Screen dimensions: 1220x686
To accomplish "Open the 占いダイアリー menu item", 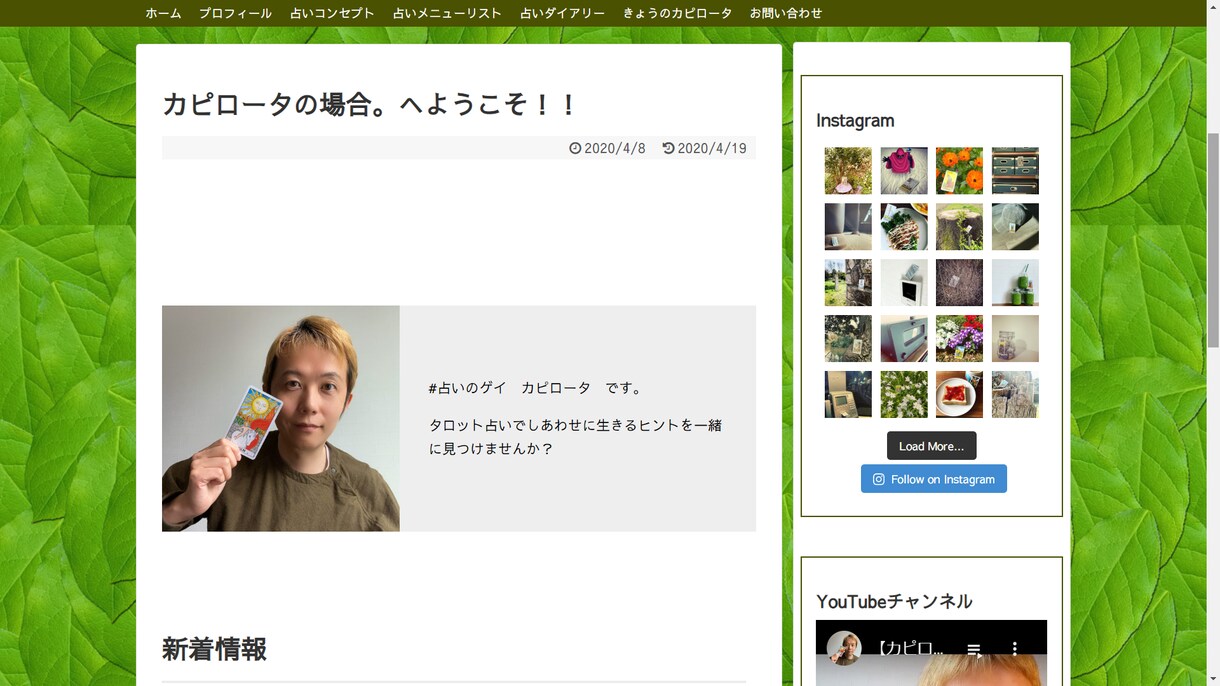I will [x=562, y=13].
